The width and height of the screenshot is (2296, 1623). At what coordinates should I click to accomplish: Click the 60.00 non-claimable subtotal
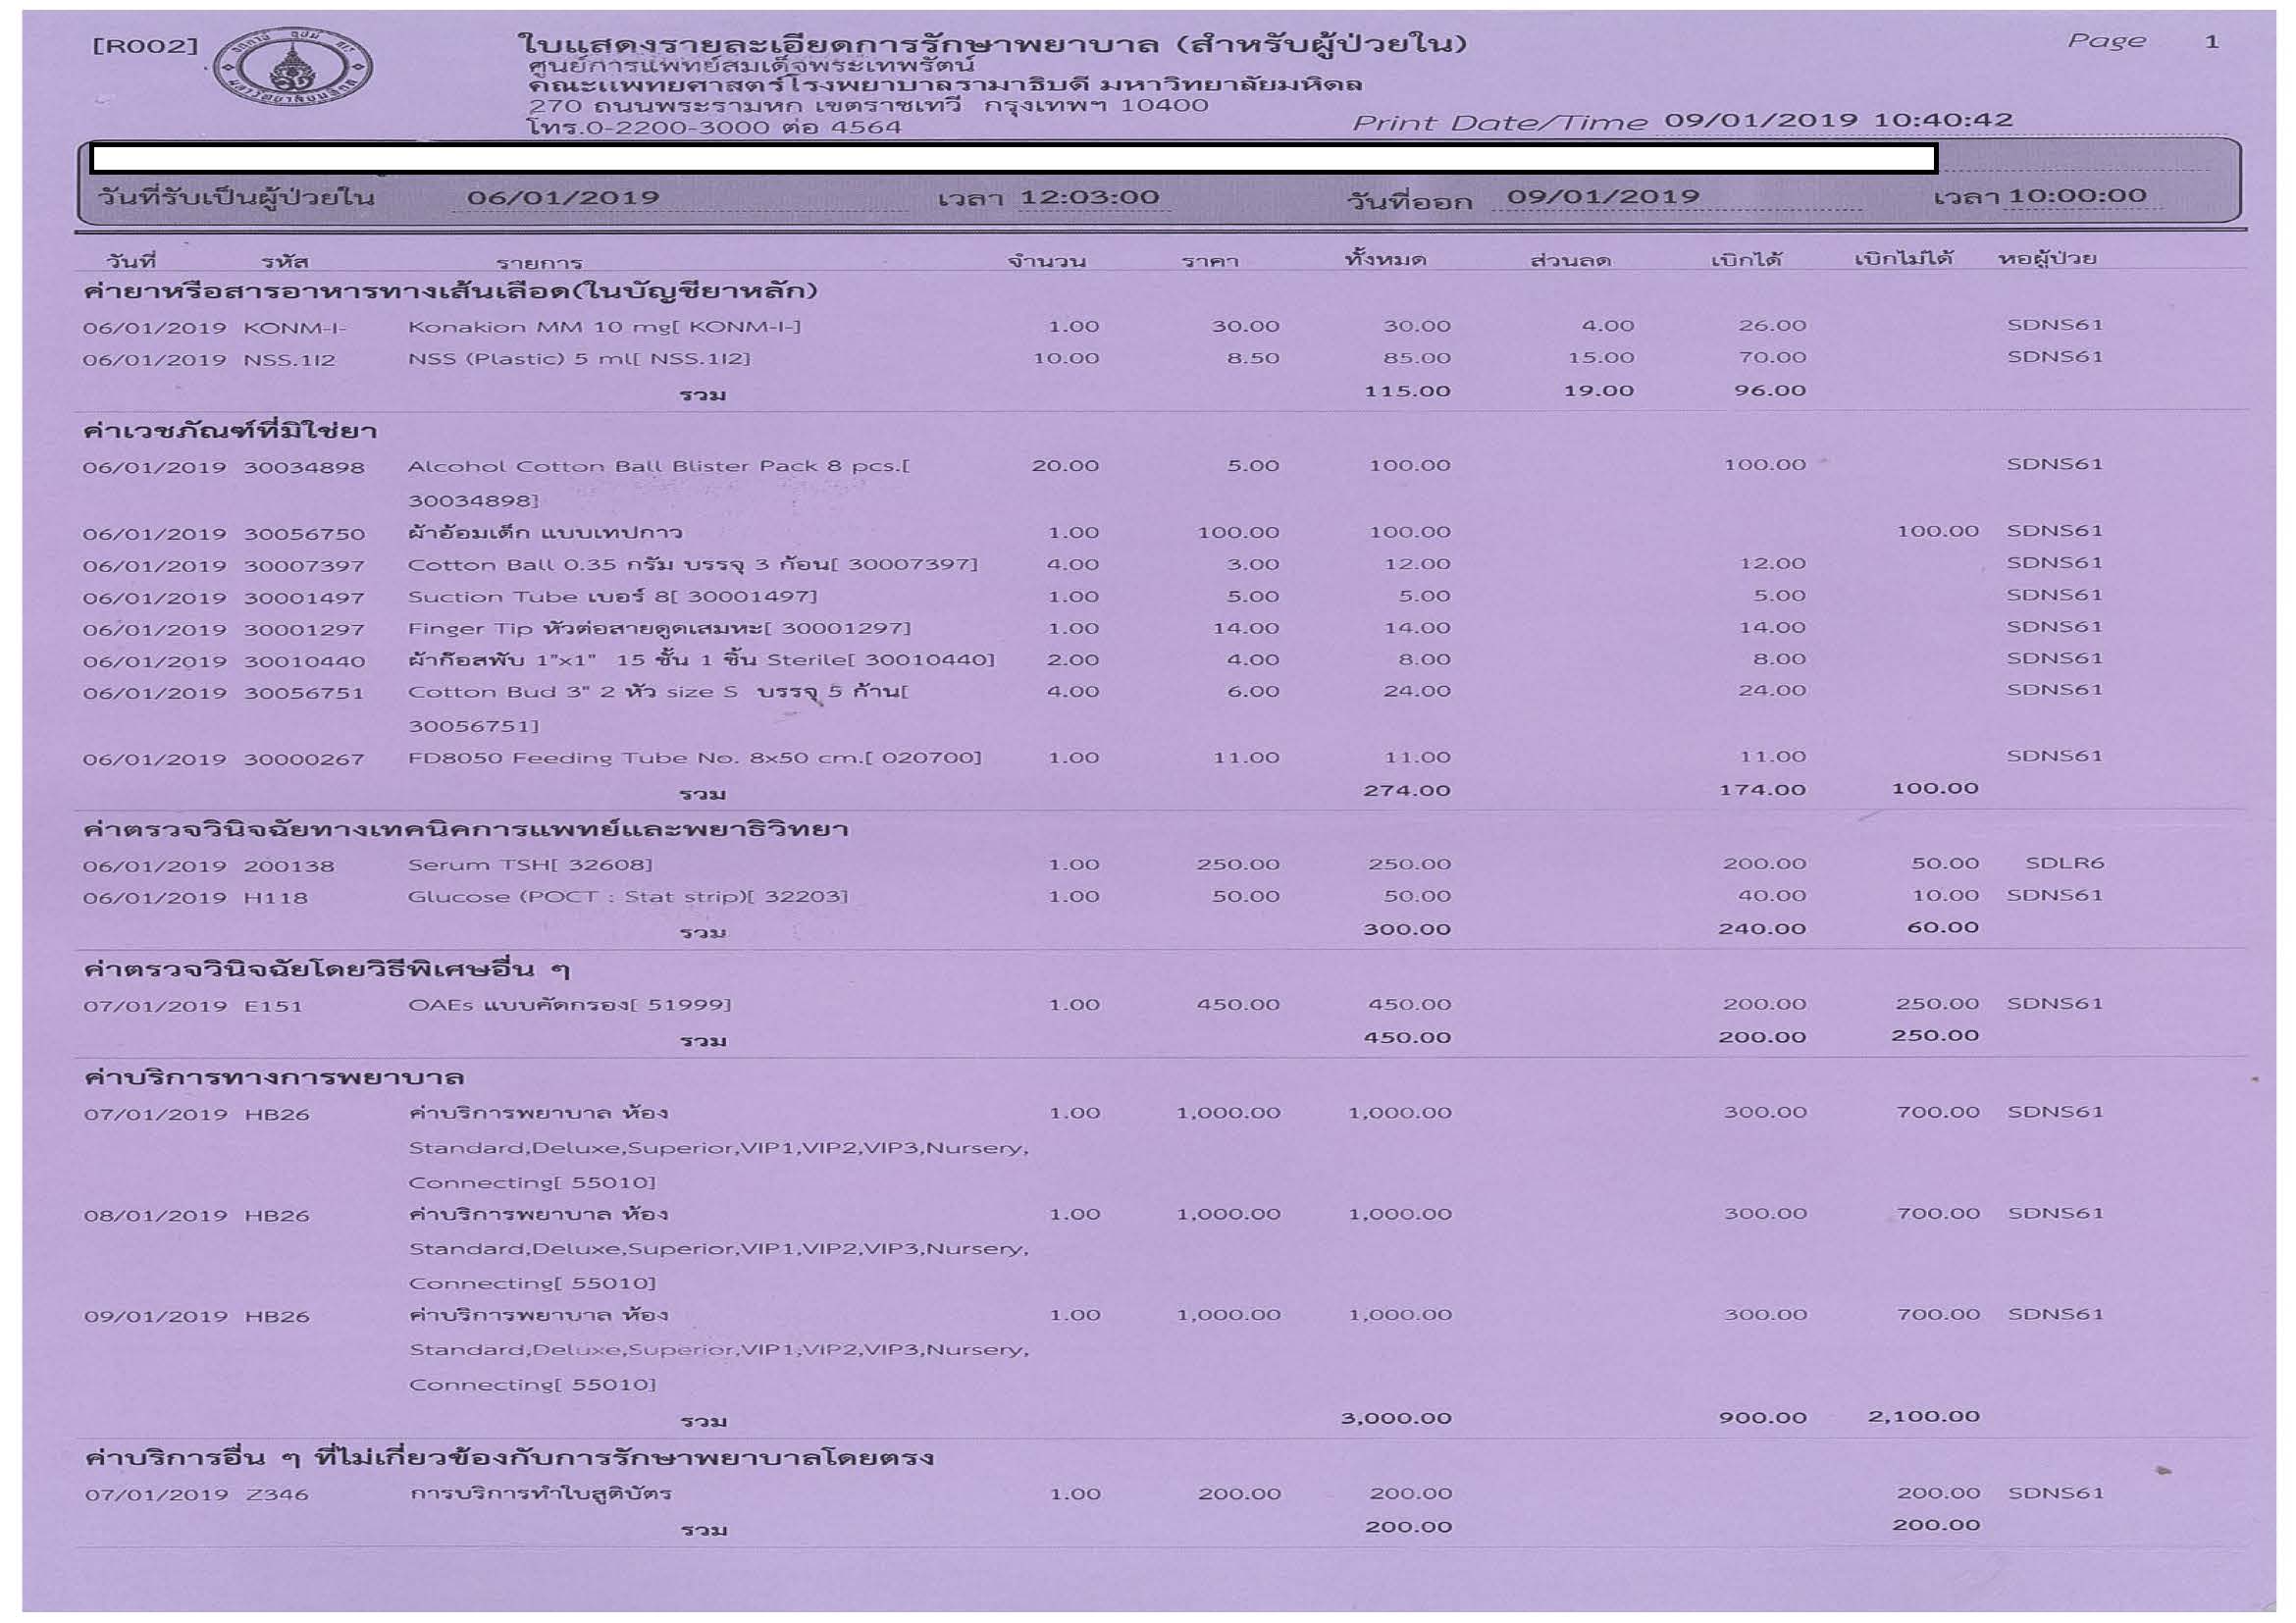pos(1942,928)
